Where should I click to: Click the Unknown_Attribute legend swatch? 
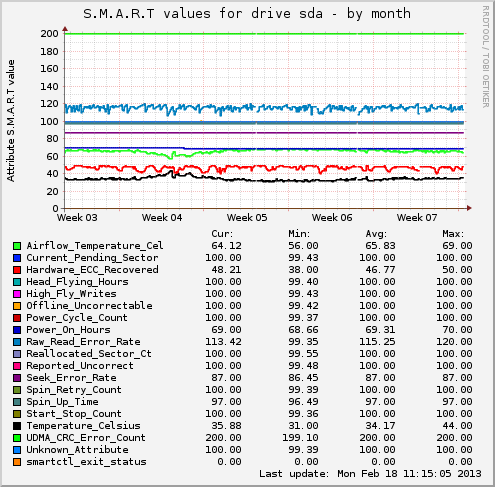pos(17,450)
